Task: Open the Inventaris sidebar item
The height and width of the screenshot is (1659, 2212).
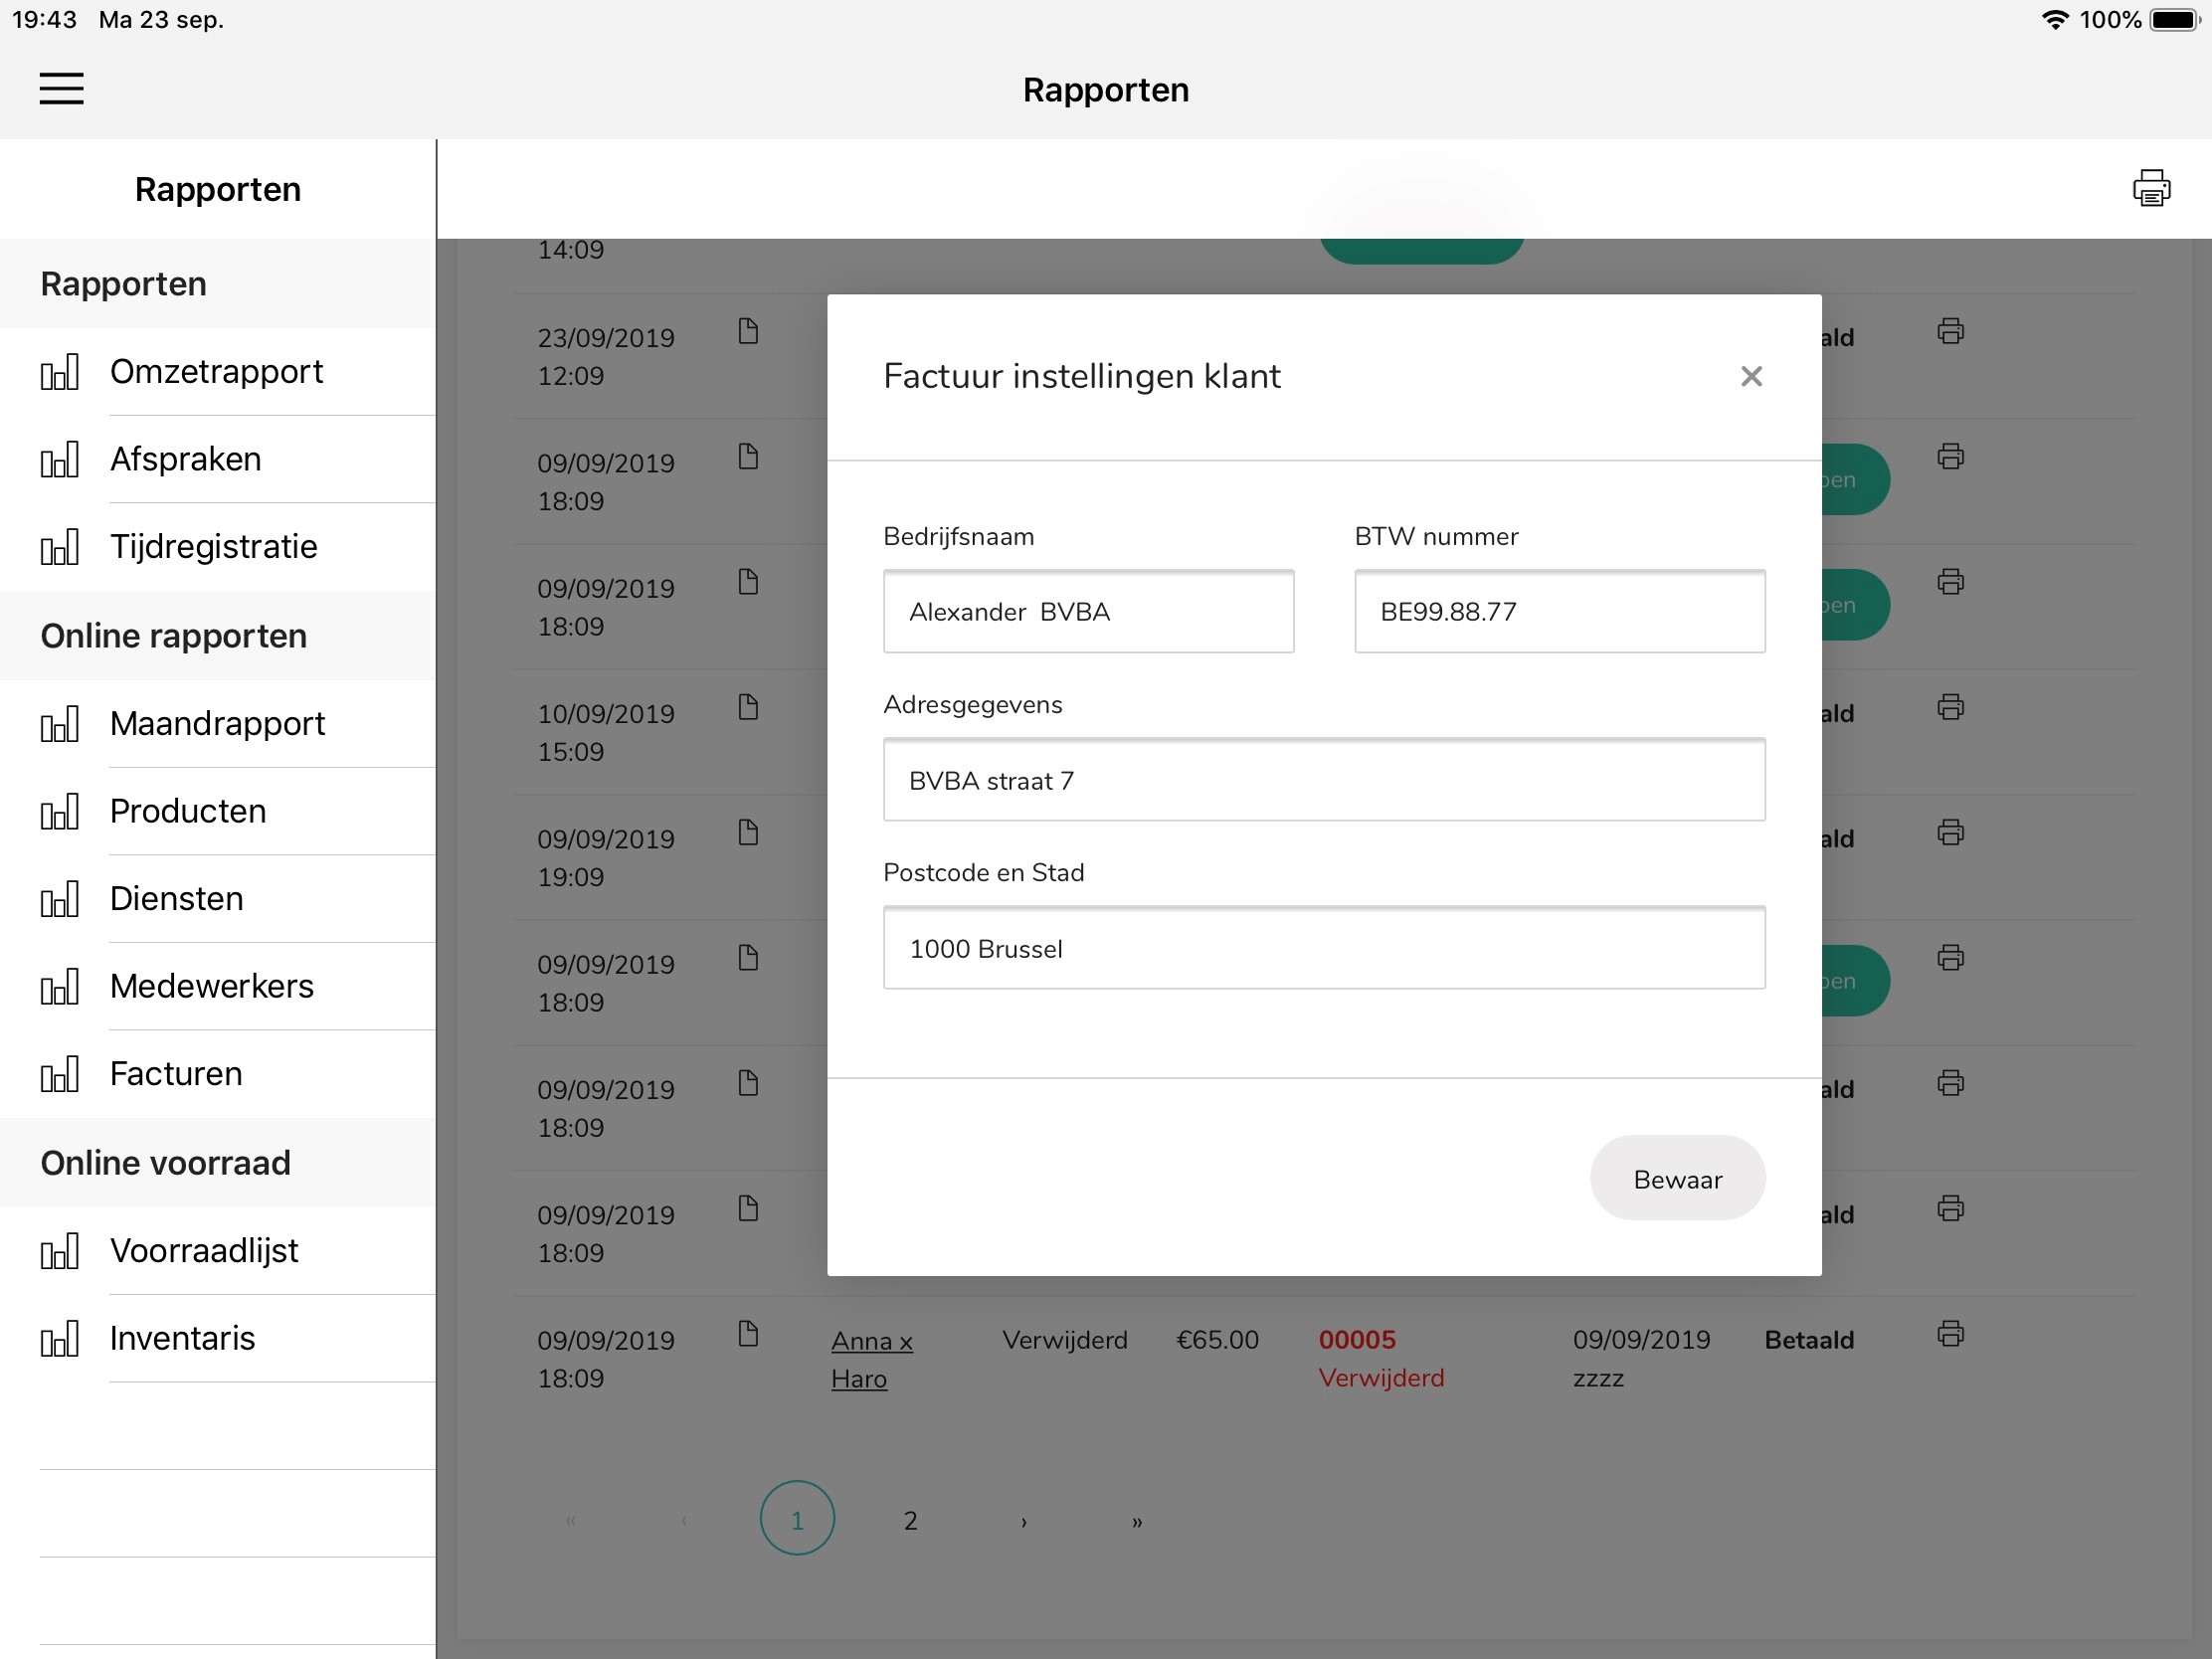Action: click(x=182, y=1338)
